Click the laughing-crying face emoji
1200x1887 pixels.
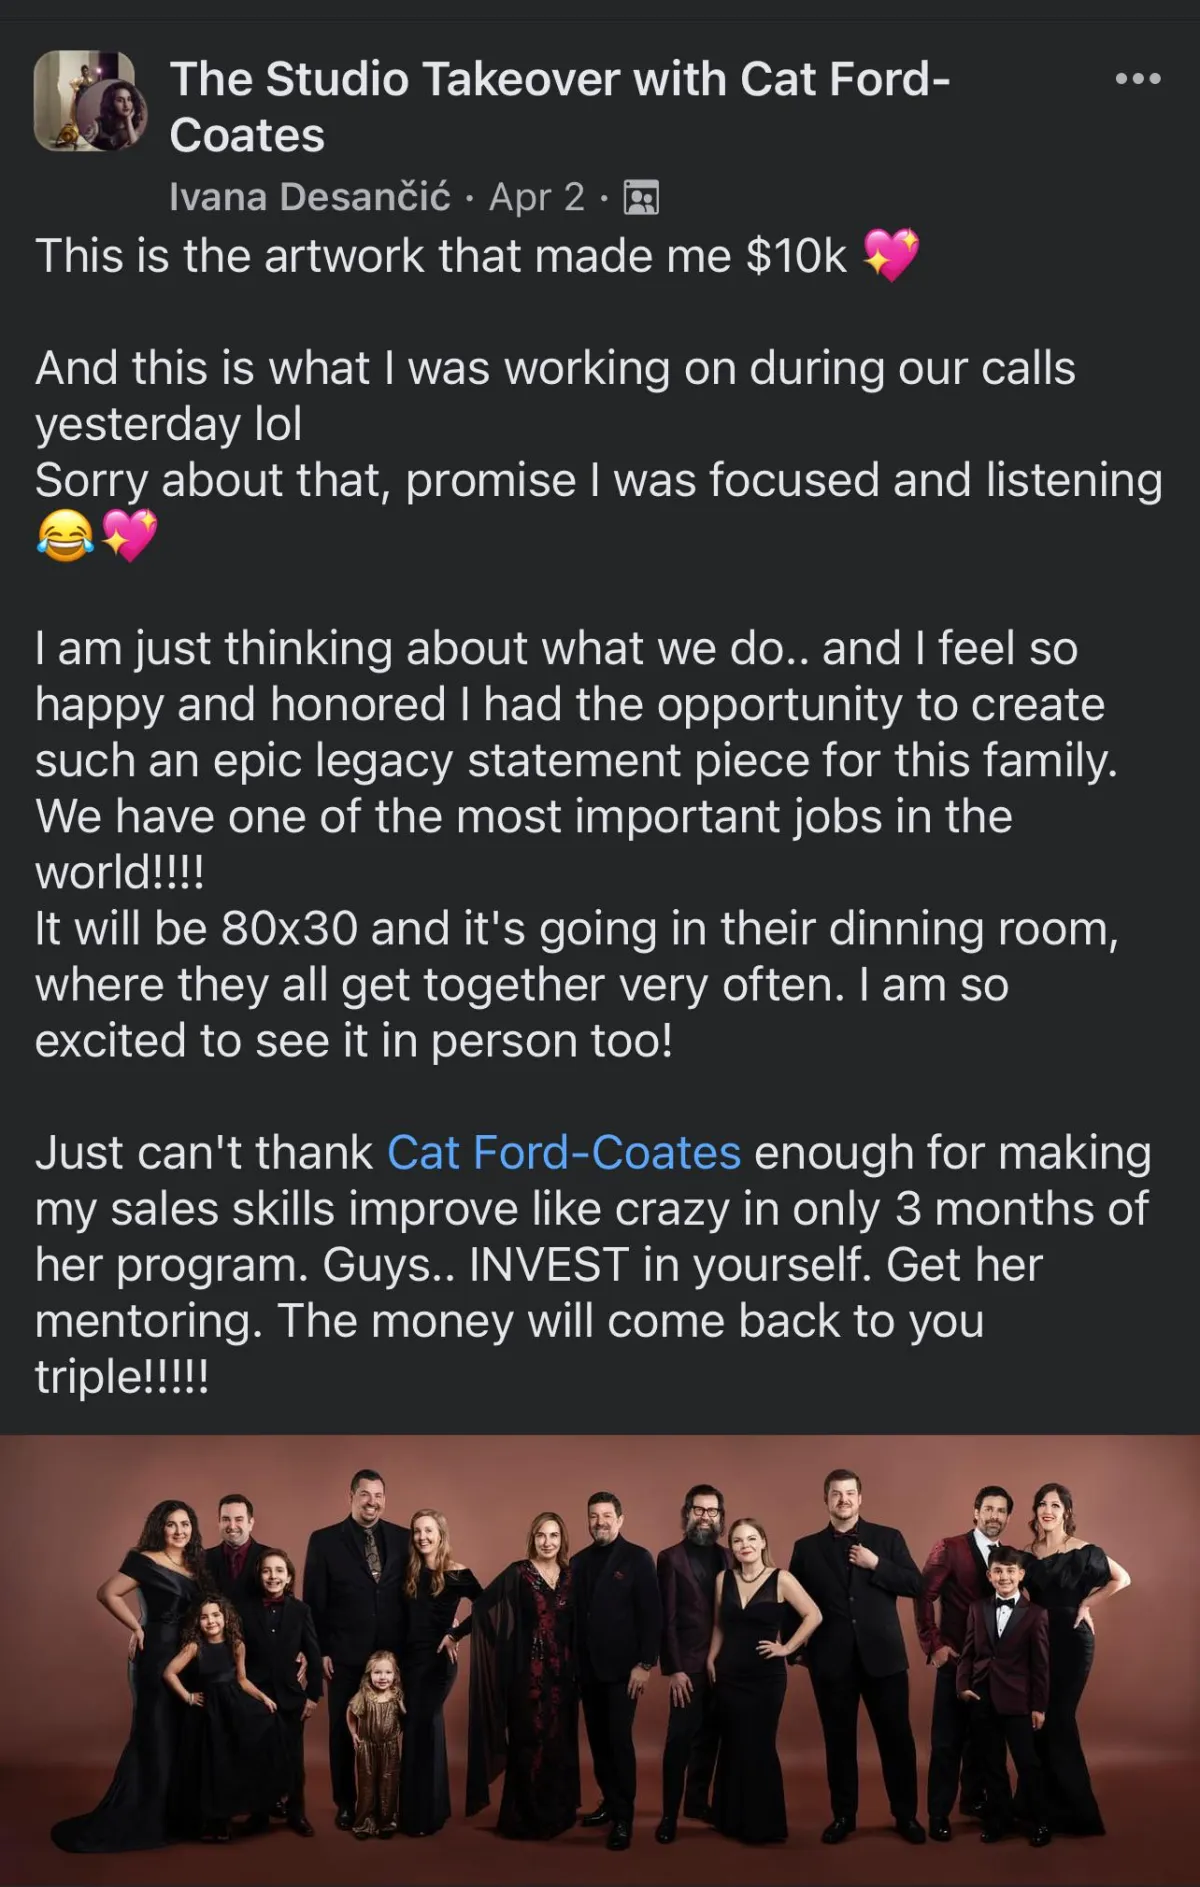coord(65,536)
